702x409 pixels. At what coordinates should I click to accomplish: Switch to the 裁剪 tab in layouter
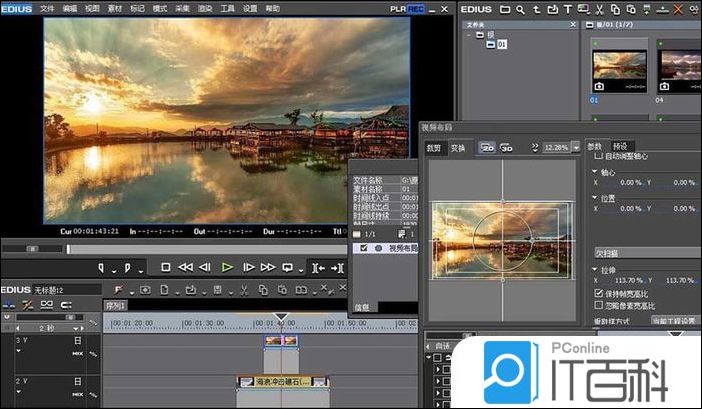[x=435, y=147]
